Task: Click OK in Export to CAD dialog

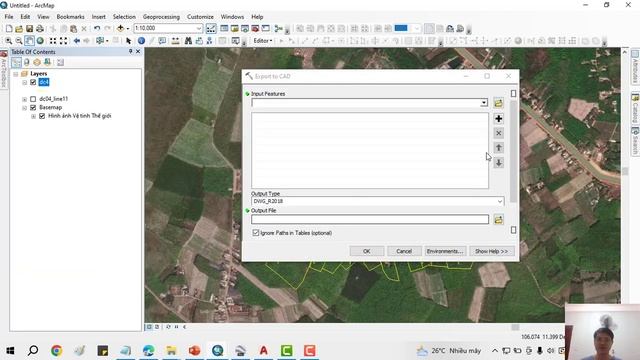Action: coord(367,251)
